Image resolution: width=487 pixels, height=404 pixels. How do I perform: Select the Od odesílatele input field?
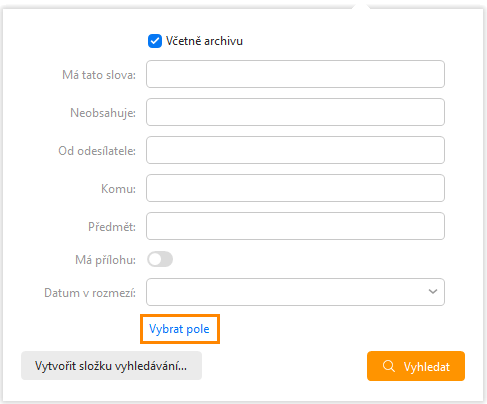[x=295, y=150]
